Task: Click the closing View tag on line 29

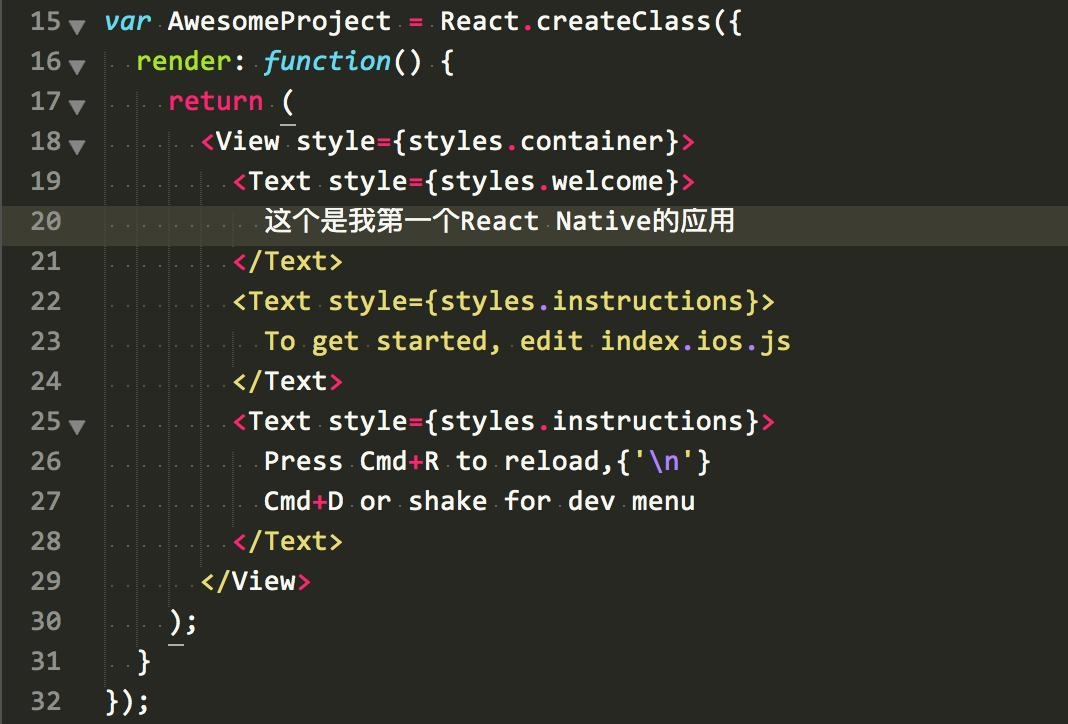Action: pos(255,581)
